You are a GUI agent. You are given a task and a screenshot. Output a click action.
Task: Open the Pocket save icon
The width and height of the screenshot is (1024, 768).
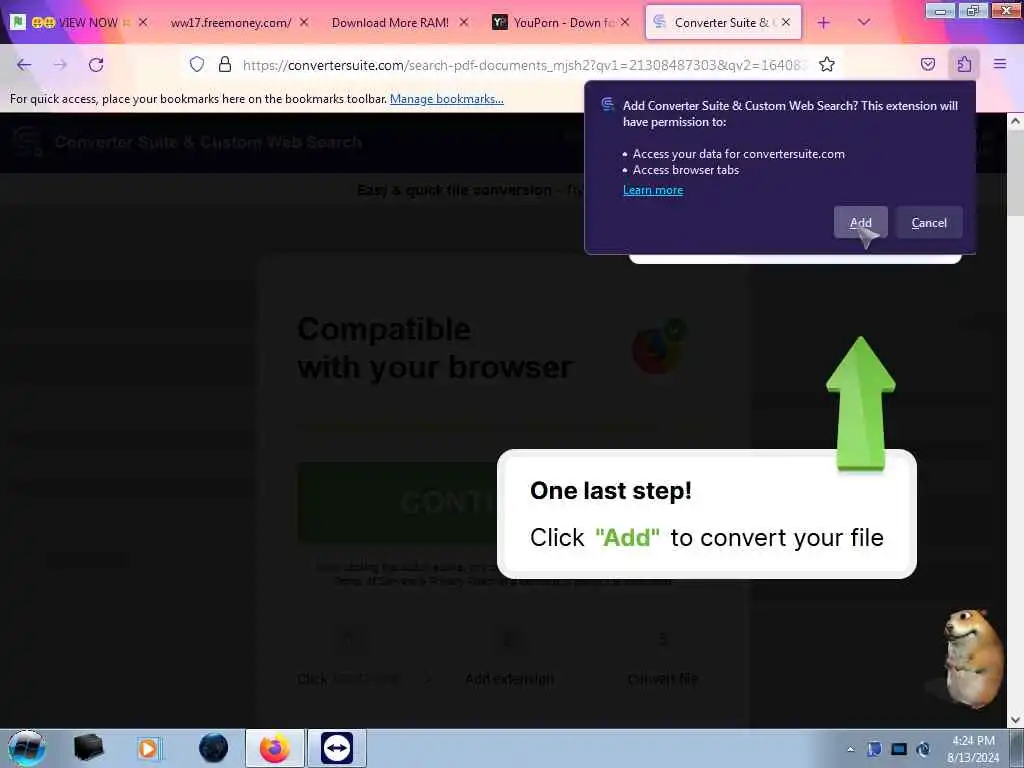(x=928, y=64)
